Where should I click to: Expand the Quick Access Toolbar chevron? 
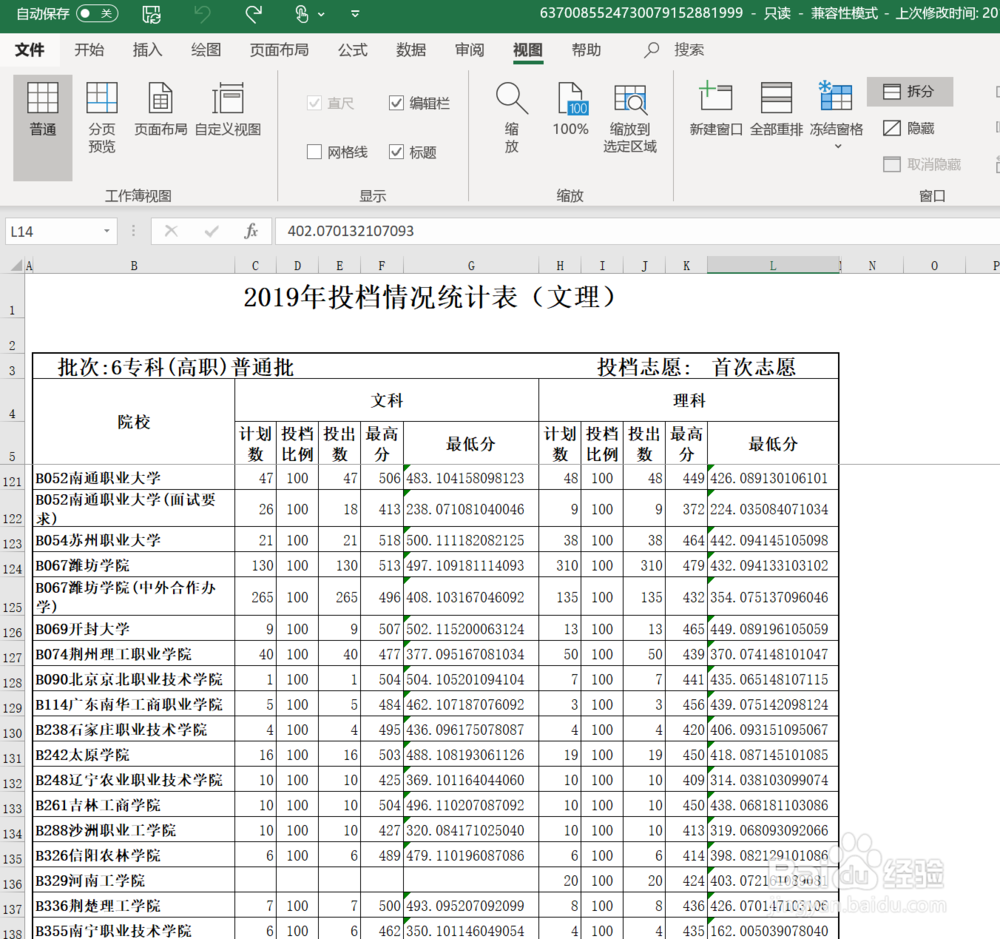click(x=355, y=14)
